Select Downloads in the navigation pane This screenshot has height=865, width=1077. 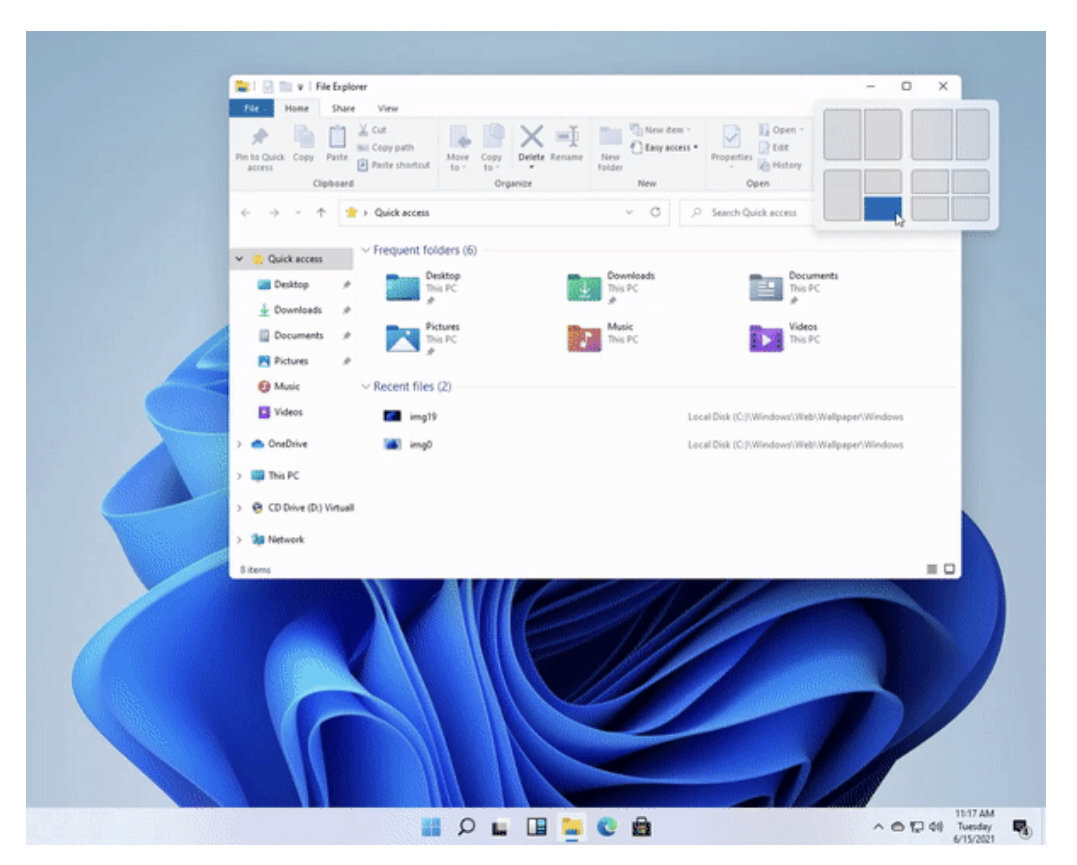pos(297,310)
